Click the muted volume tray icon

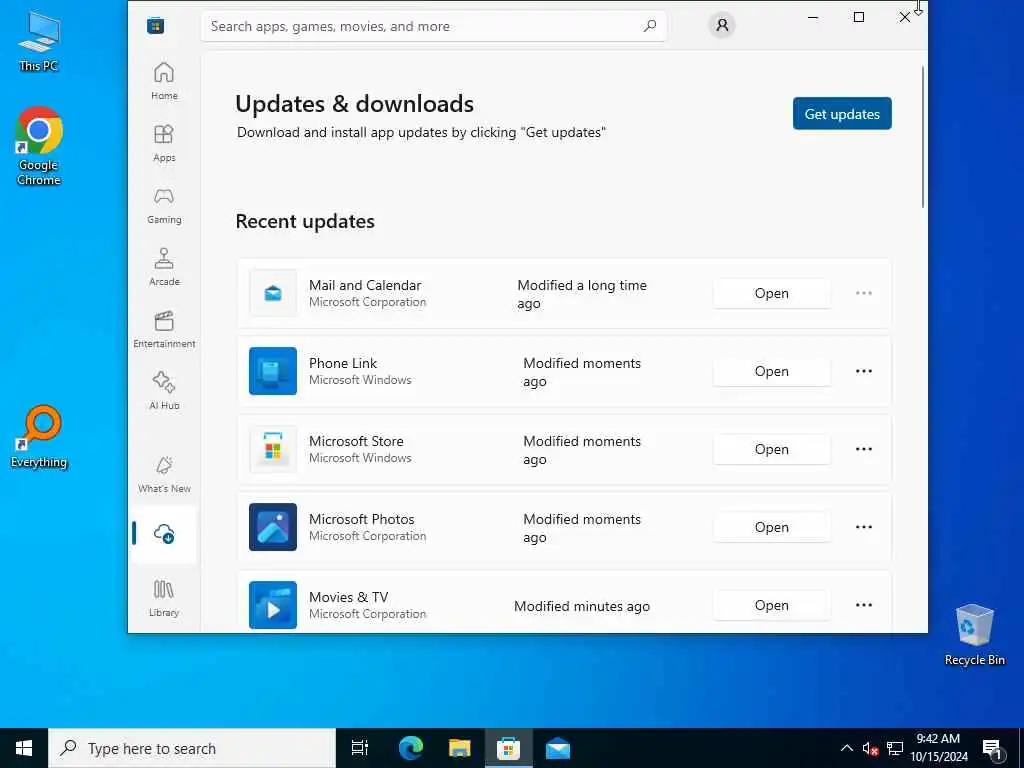coord(870,748)
